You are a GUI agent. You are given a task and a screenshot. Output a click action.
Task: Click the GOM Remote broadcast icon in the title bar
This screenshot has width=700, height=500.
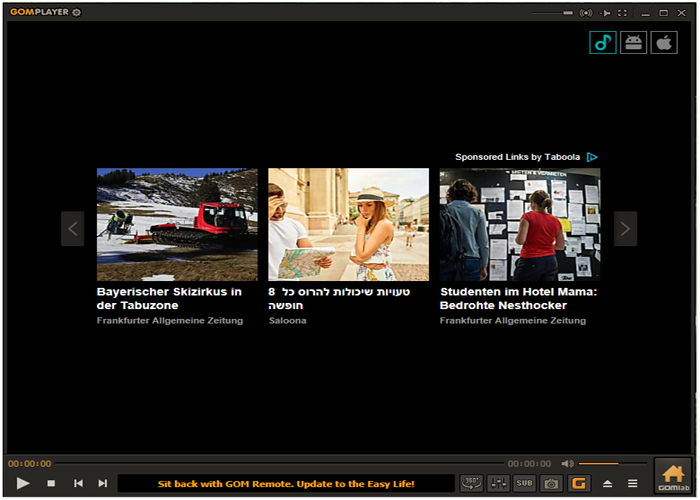point(586,13)
